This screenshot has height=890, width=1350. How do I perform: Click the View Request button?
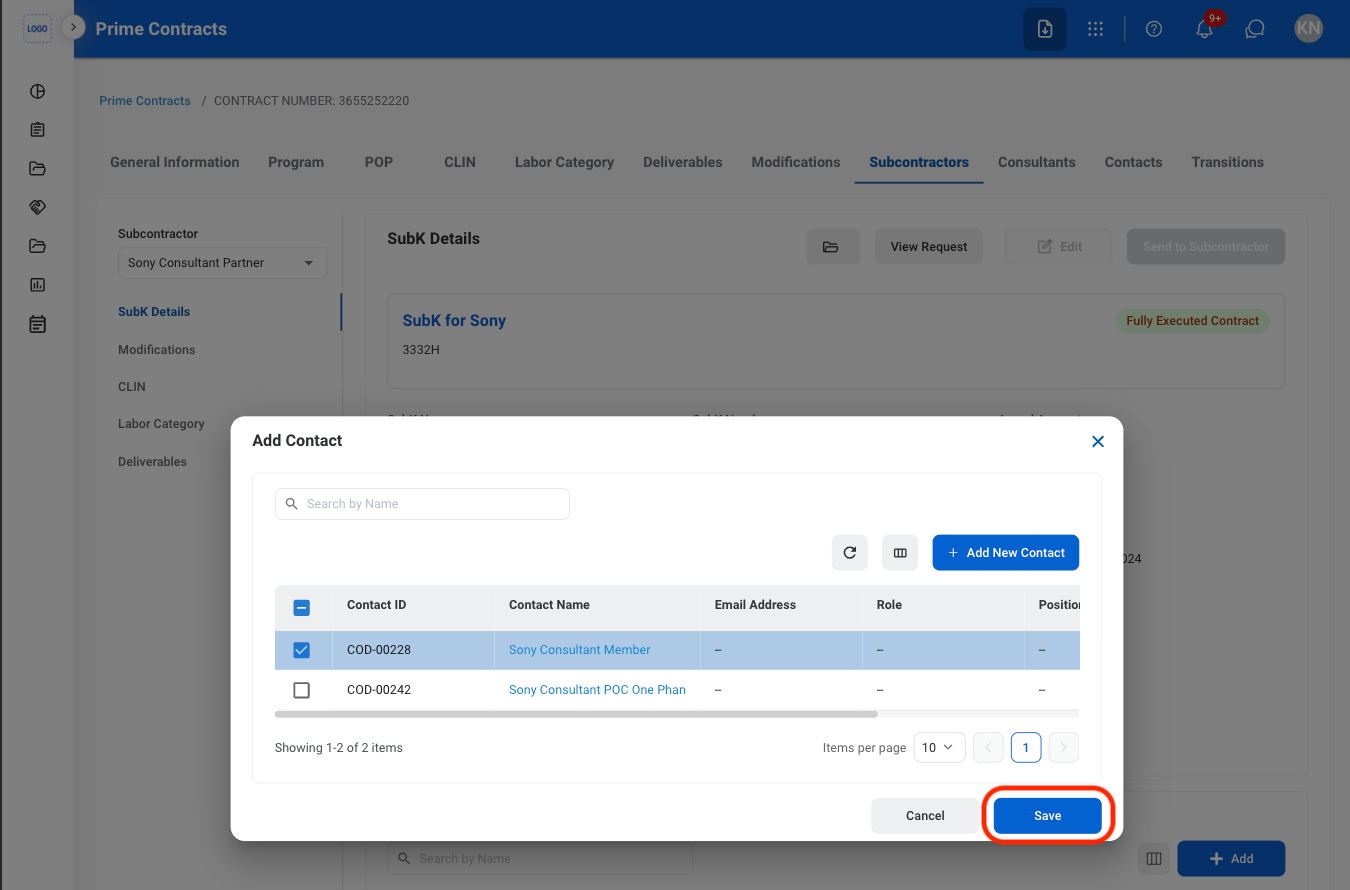pos(929,247)
